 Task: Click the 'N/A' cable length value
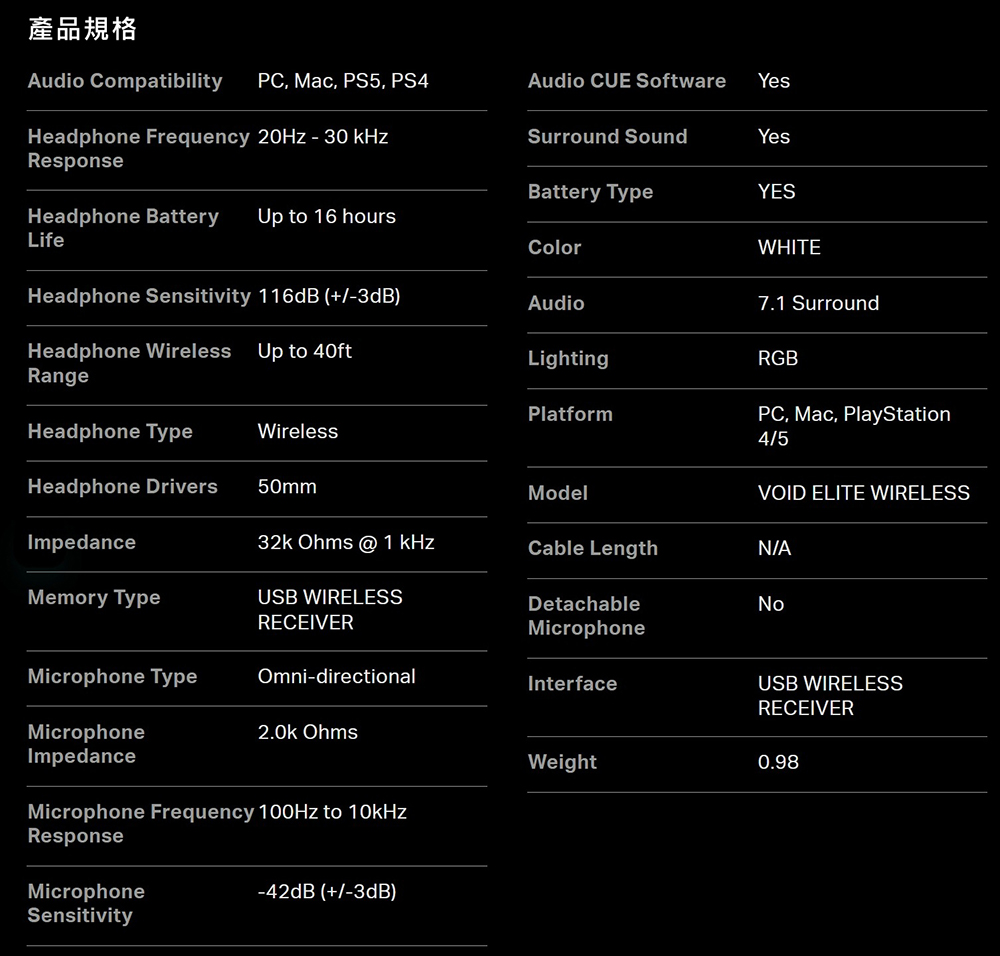click(x=774, y=548)
